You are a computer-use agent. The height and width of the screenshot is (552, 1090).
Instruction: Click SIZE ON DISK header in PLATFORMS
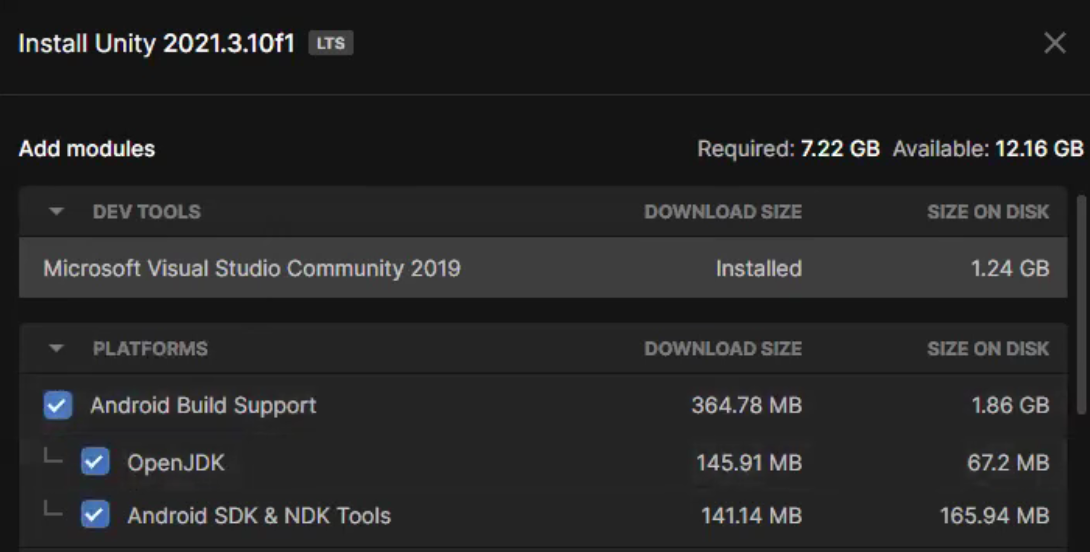(x=988, y=348)
